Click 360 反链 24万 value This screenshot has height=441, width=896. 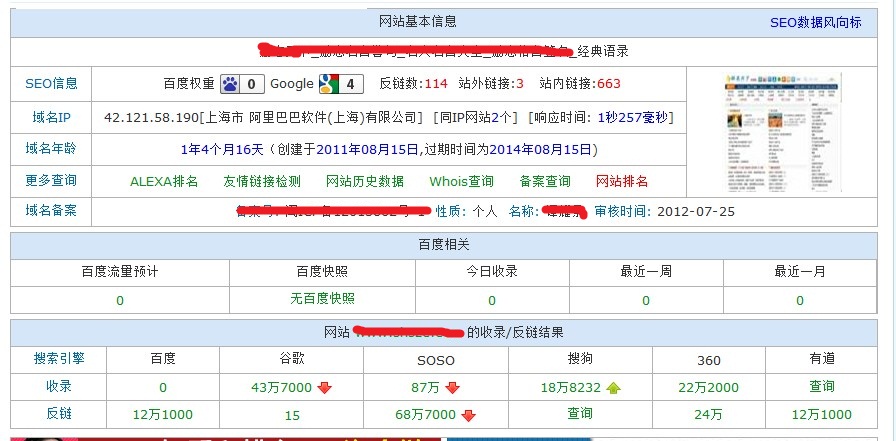709,415
